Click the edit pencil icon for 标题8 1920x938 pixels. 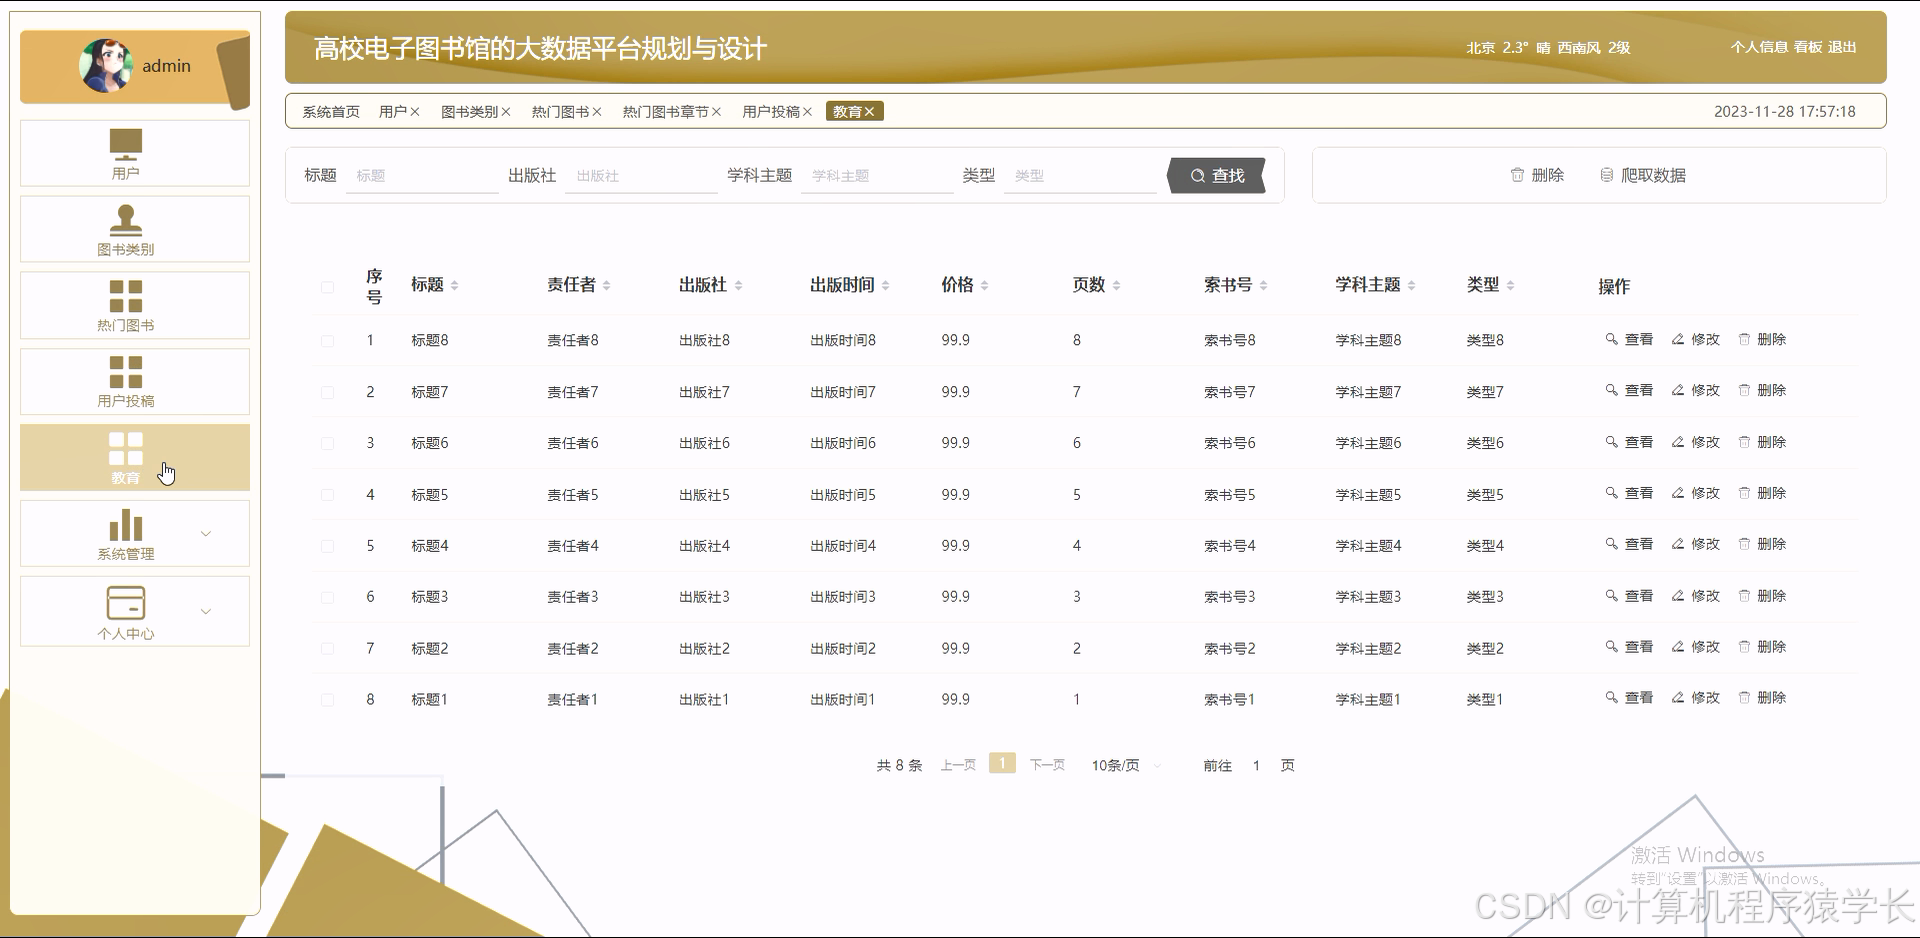[1678, 339]
